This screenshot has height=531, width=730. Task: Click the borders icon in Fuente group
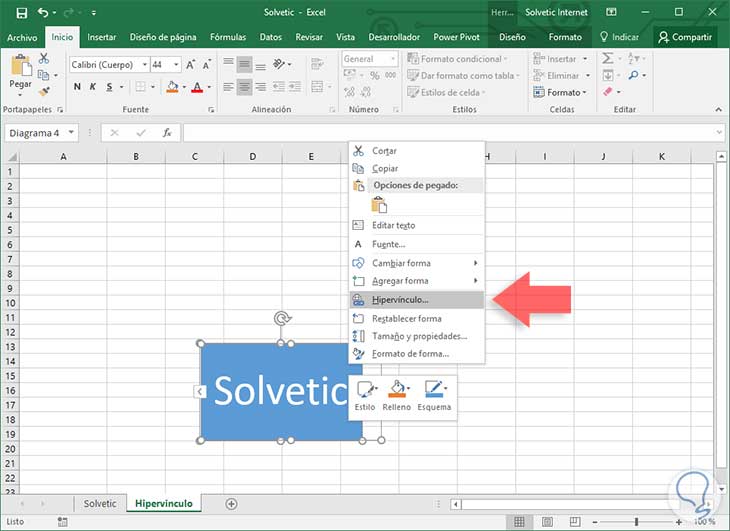(x=140, y=87)
